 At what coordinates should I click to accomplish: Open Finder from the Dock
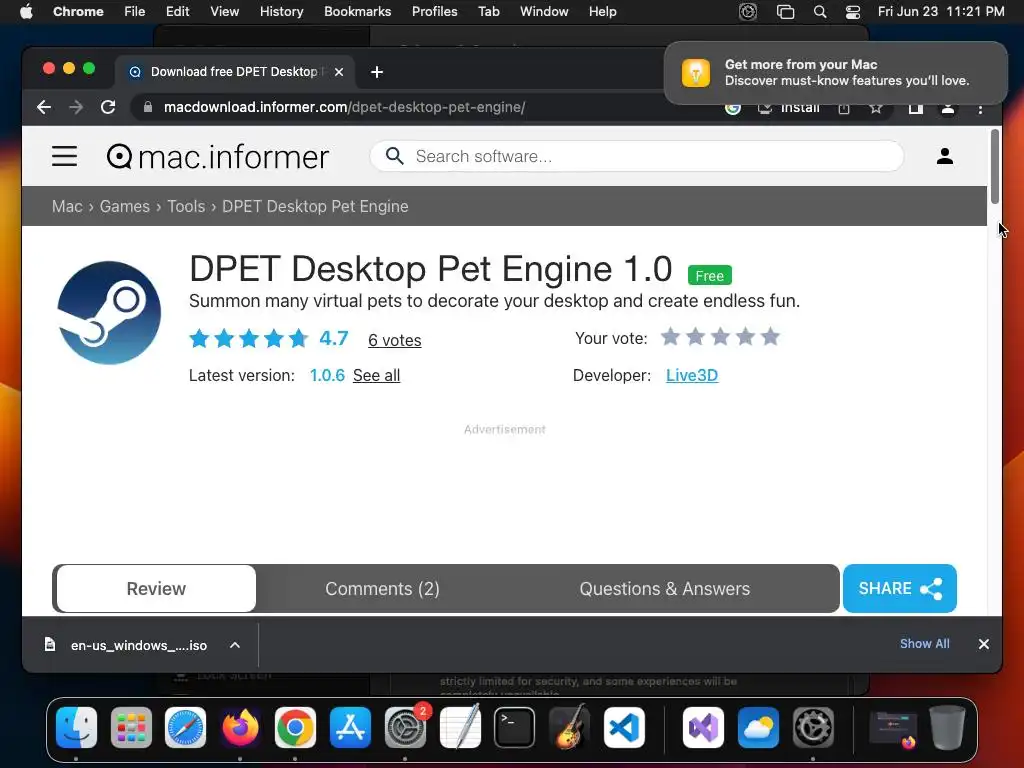76,728
